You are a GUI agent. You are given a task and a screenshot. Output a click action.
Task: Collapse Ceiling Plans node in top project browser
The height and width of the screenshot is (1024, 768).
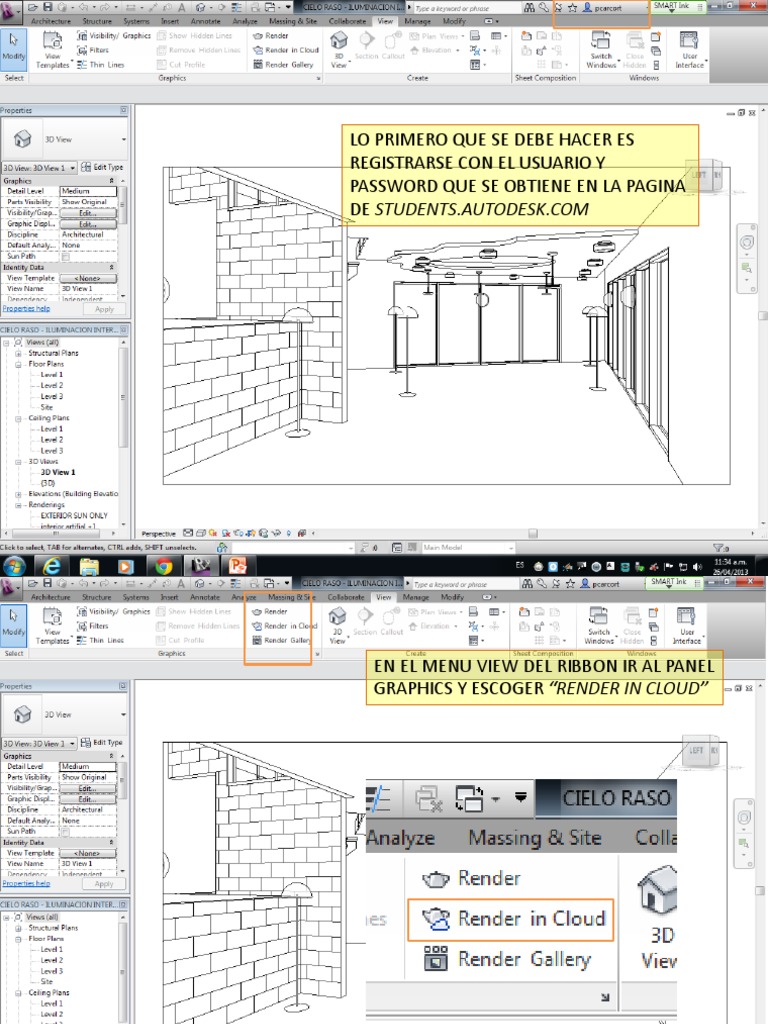pos(18,419)
